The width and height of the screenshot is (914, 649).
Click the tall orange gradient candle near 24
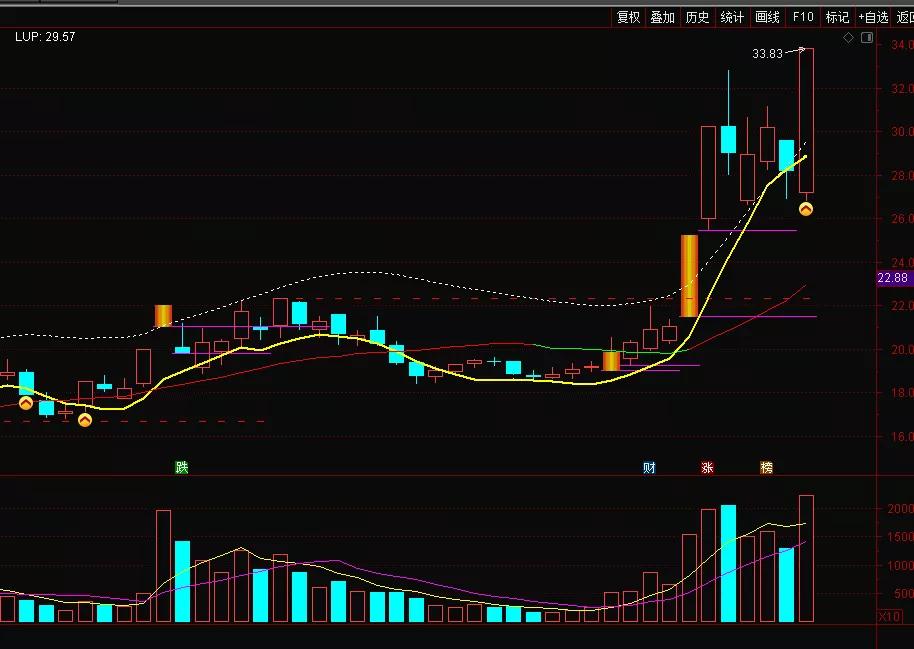point(689,275)
